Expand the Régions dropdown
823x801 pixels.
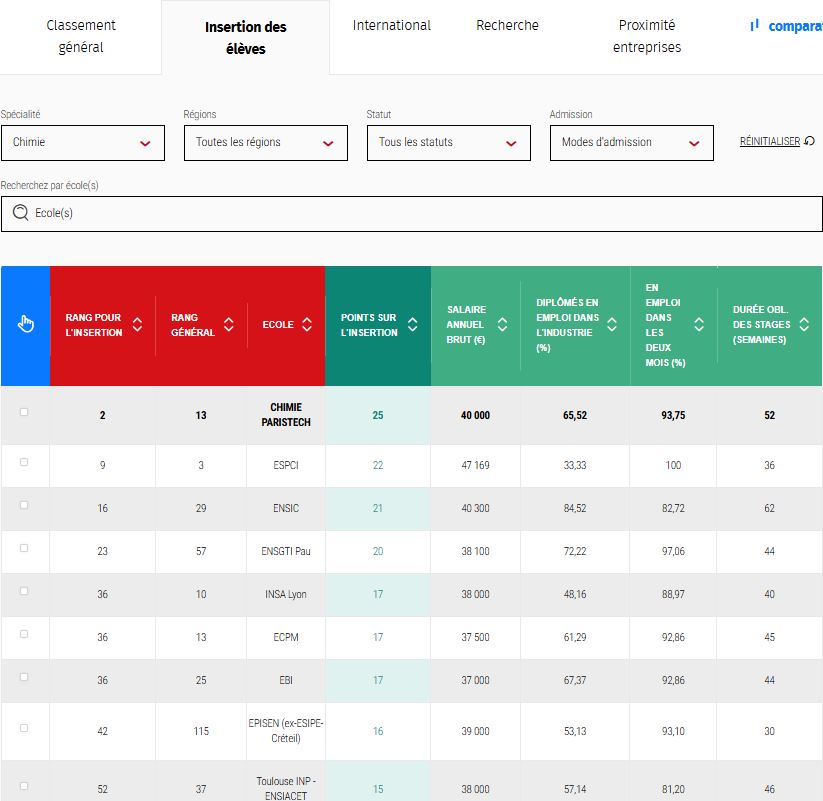pos(265,143)
